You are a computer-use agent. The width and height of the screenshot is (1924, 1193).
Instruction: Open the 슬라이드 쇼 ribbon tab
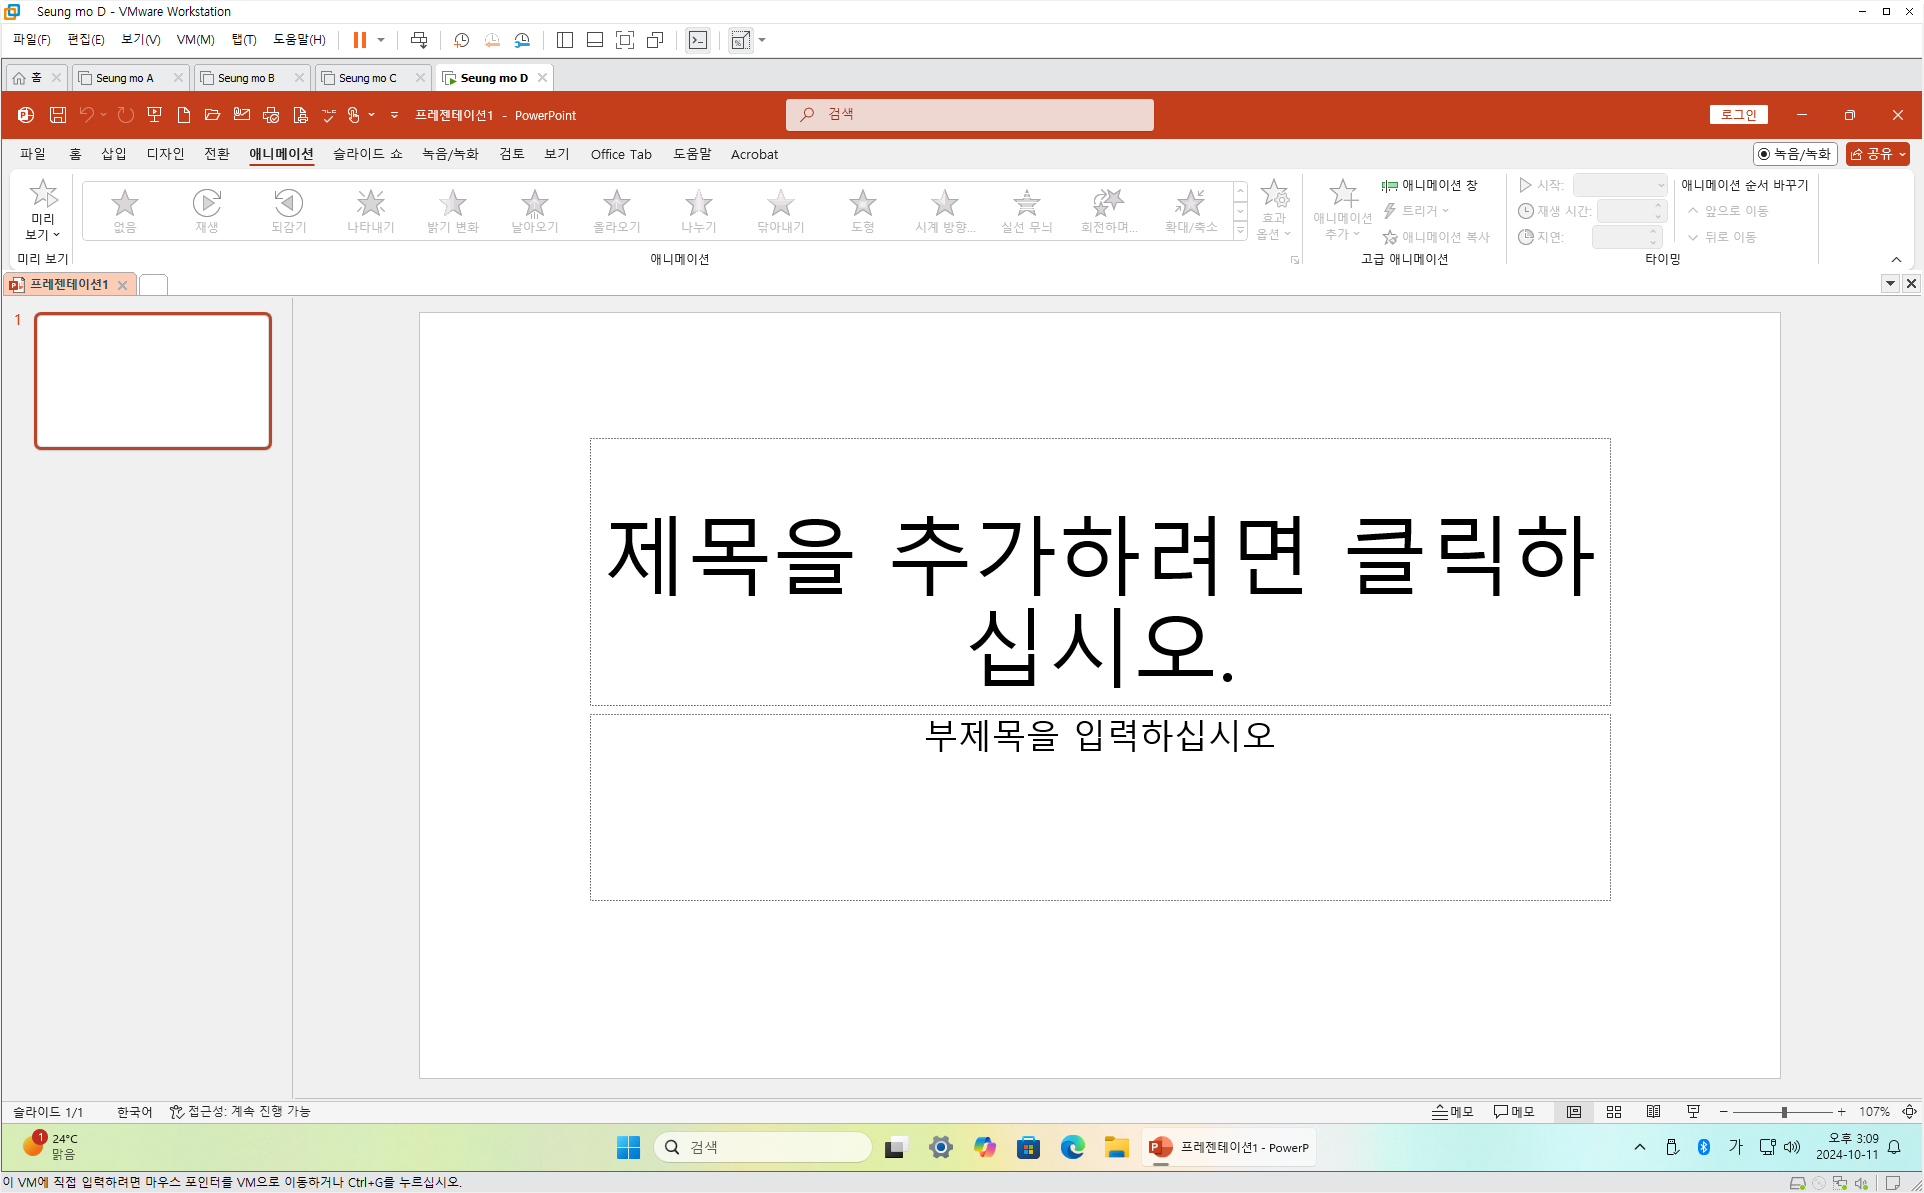coord(367,154)
